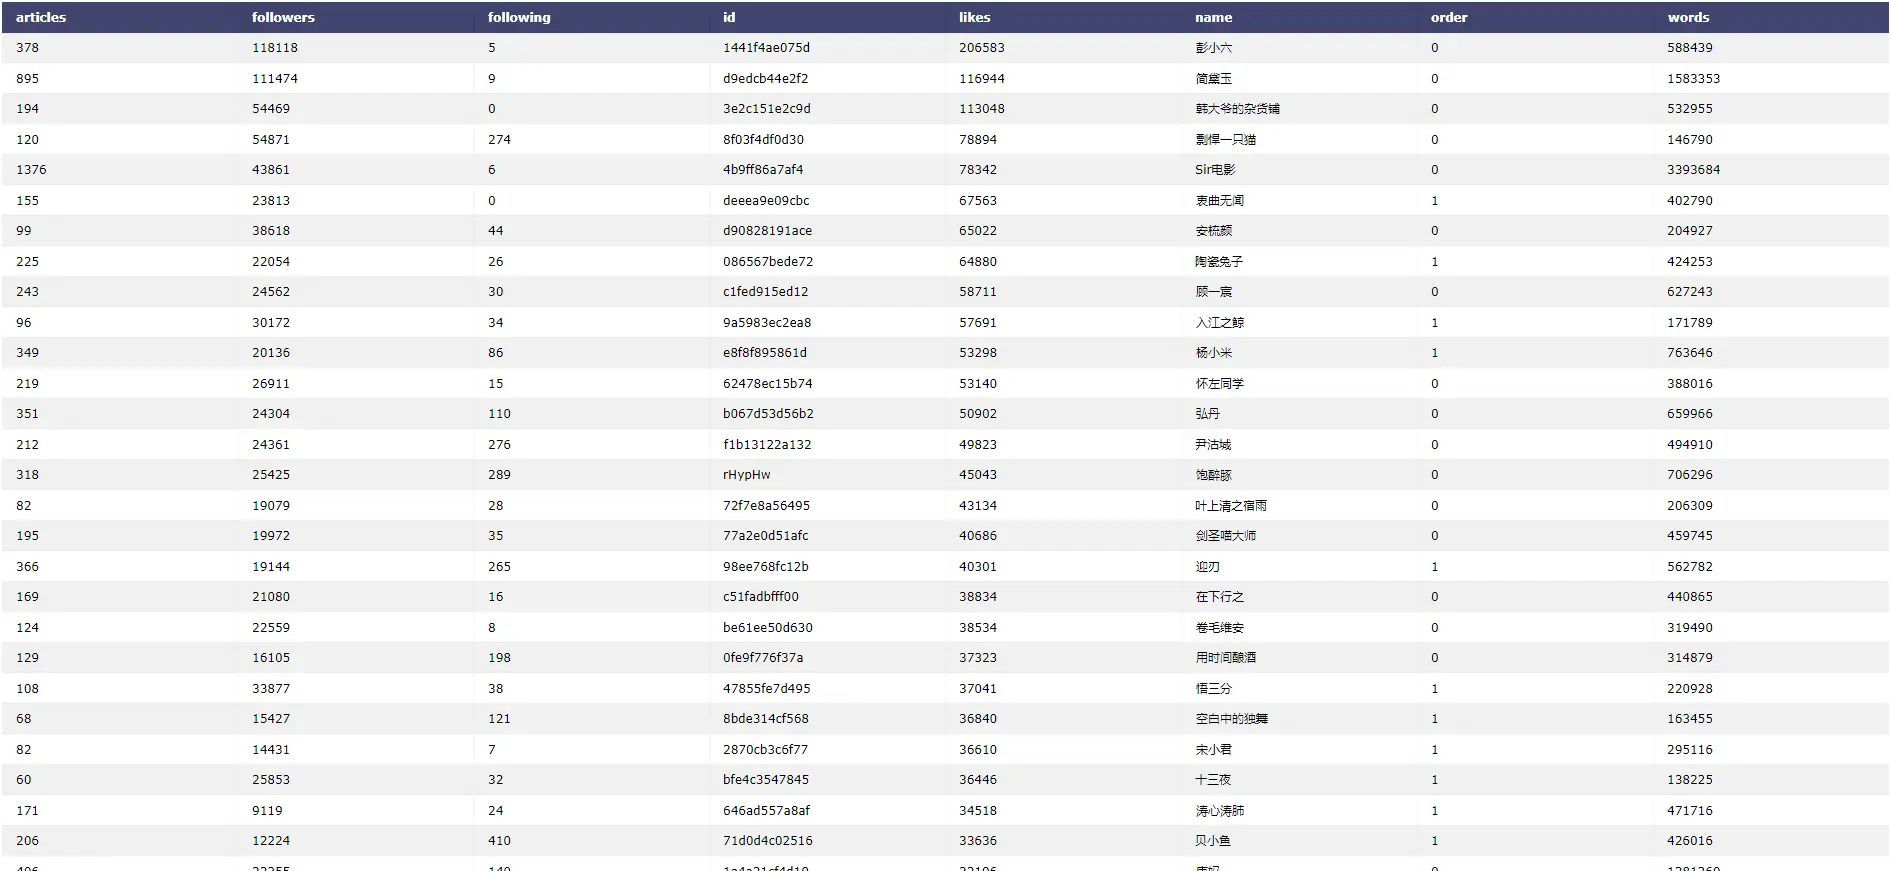Select the followers value 9119
The width and height of the screenshot is (1891, 871).
click(267, 810)
